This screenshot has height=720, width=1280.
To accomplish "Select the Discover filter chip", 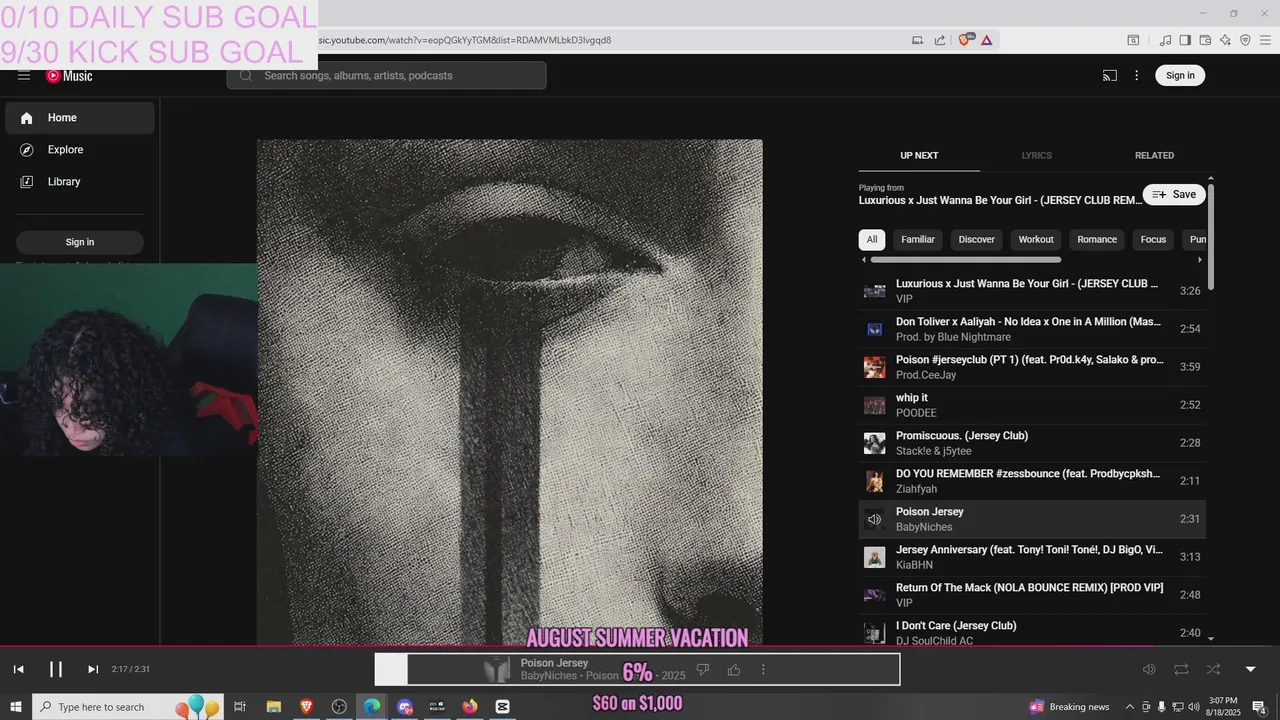I will [977, 240].
